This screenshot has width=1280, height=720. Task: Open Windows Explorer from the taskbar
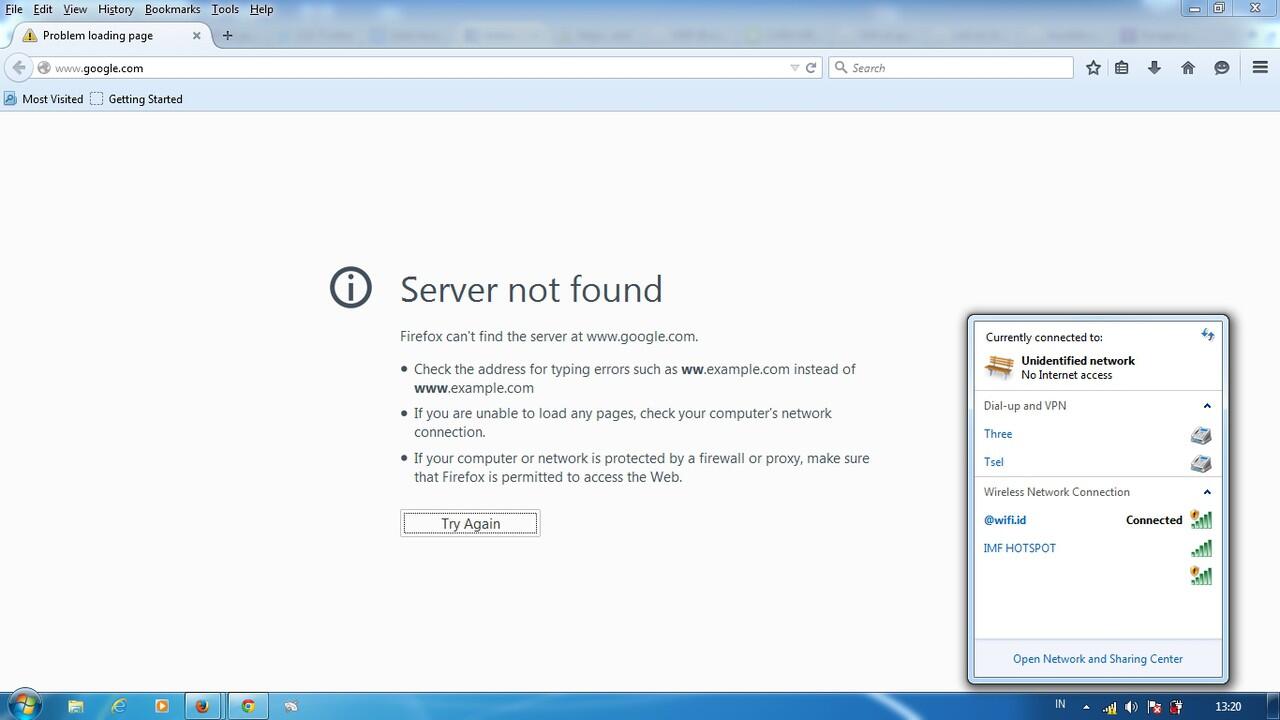click(75, 706)
